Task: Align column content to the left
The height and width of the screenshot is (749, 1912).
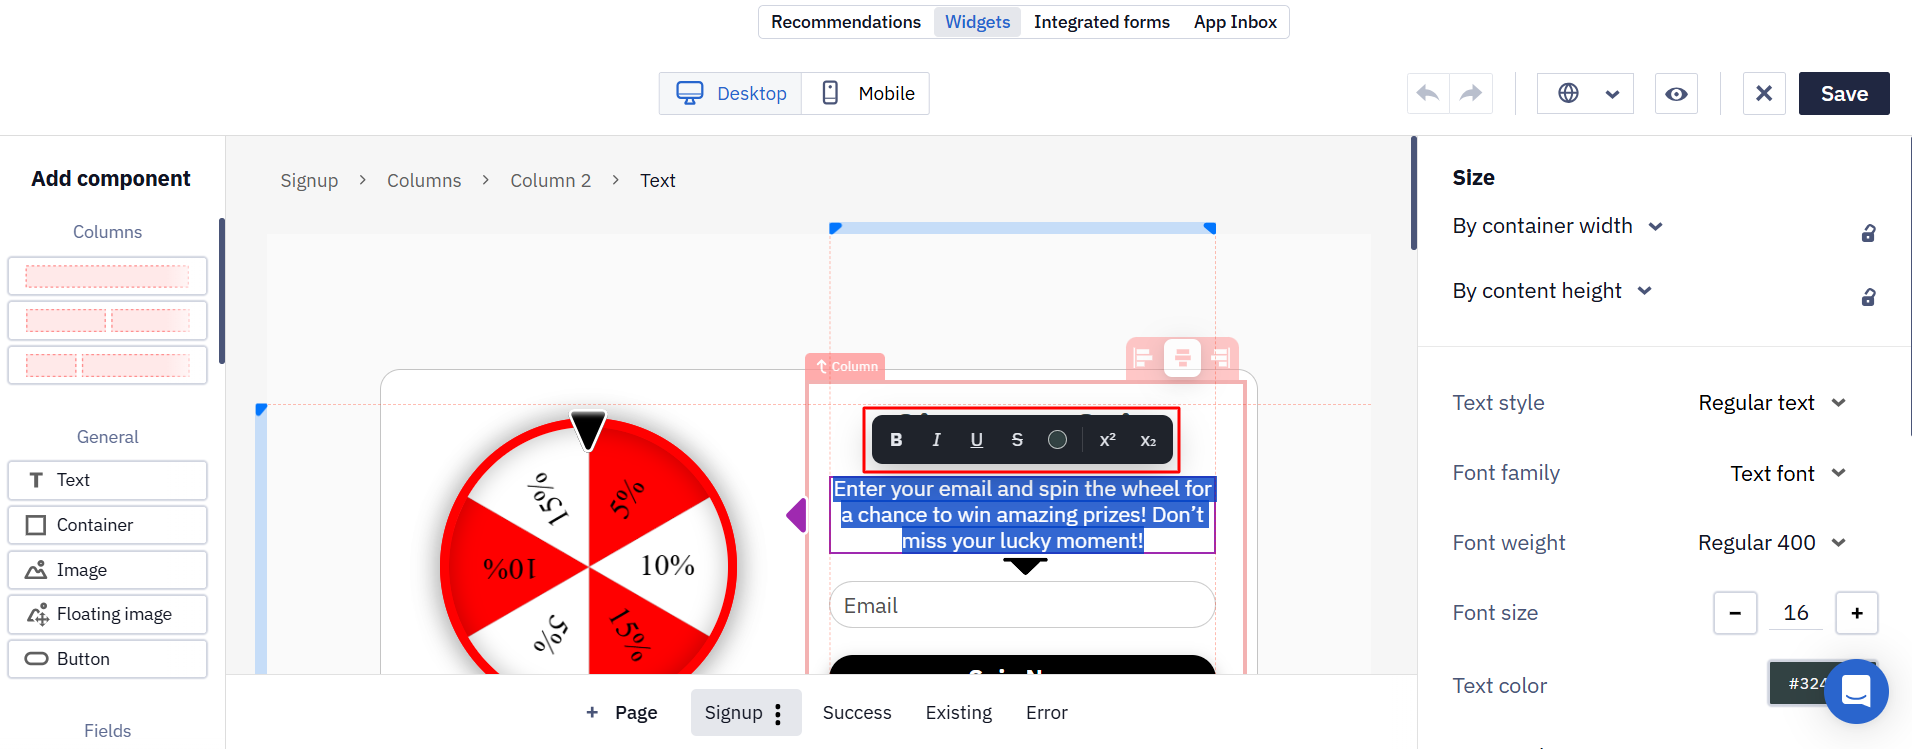Action: [x=1144, y=358]
